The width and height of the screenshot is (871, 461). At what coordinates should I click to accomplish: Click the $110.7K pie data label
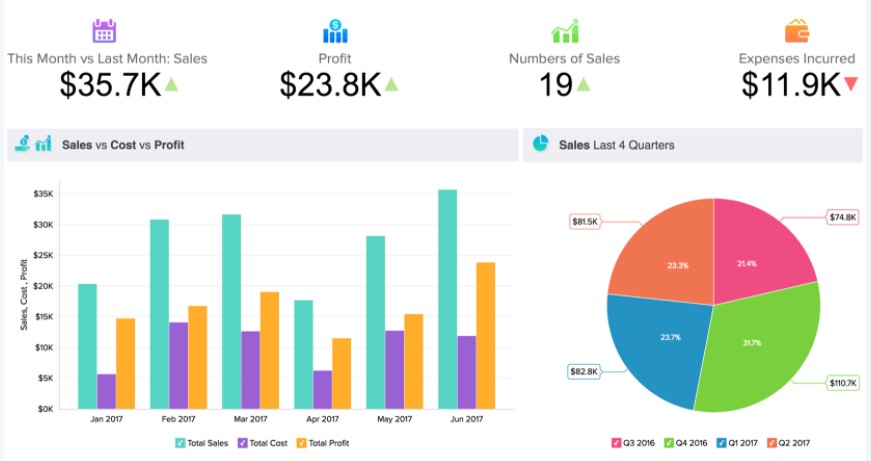841,383
